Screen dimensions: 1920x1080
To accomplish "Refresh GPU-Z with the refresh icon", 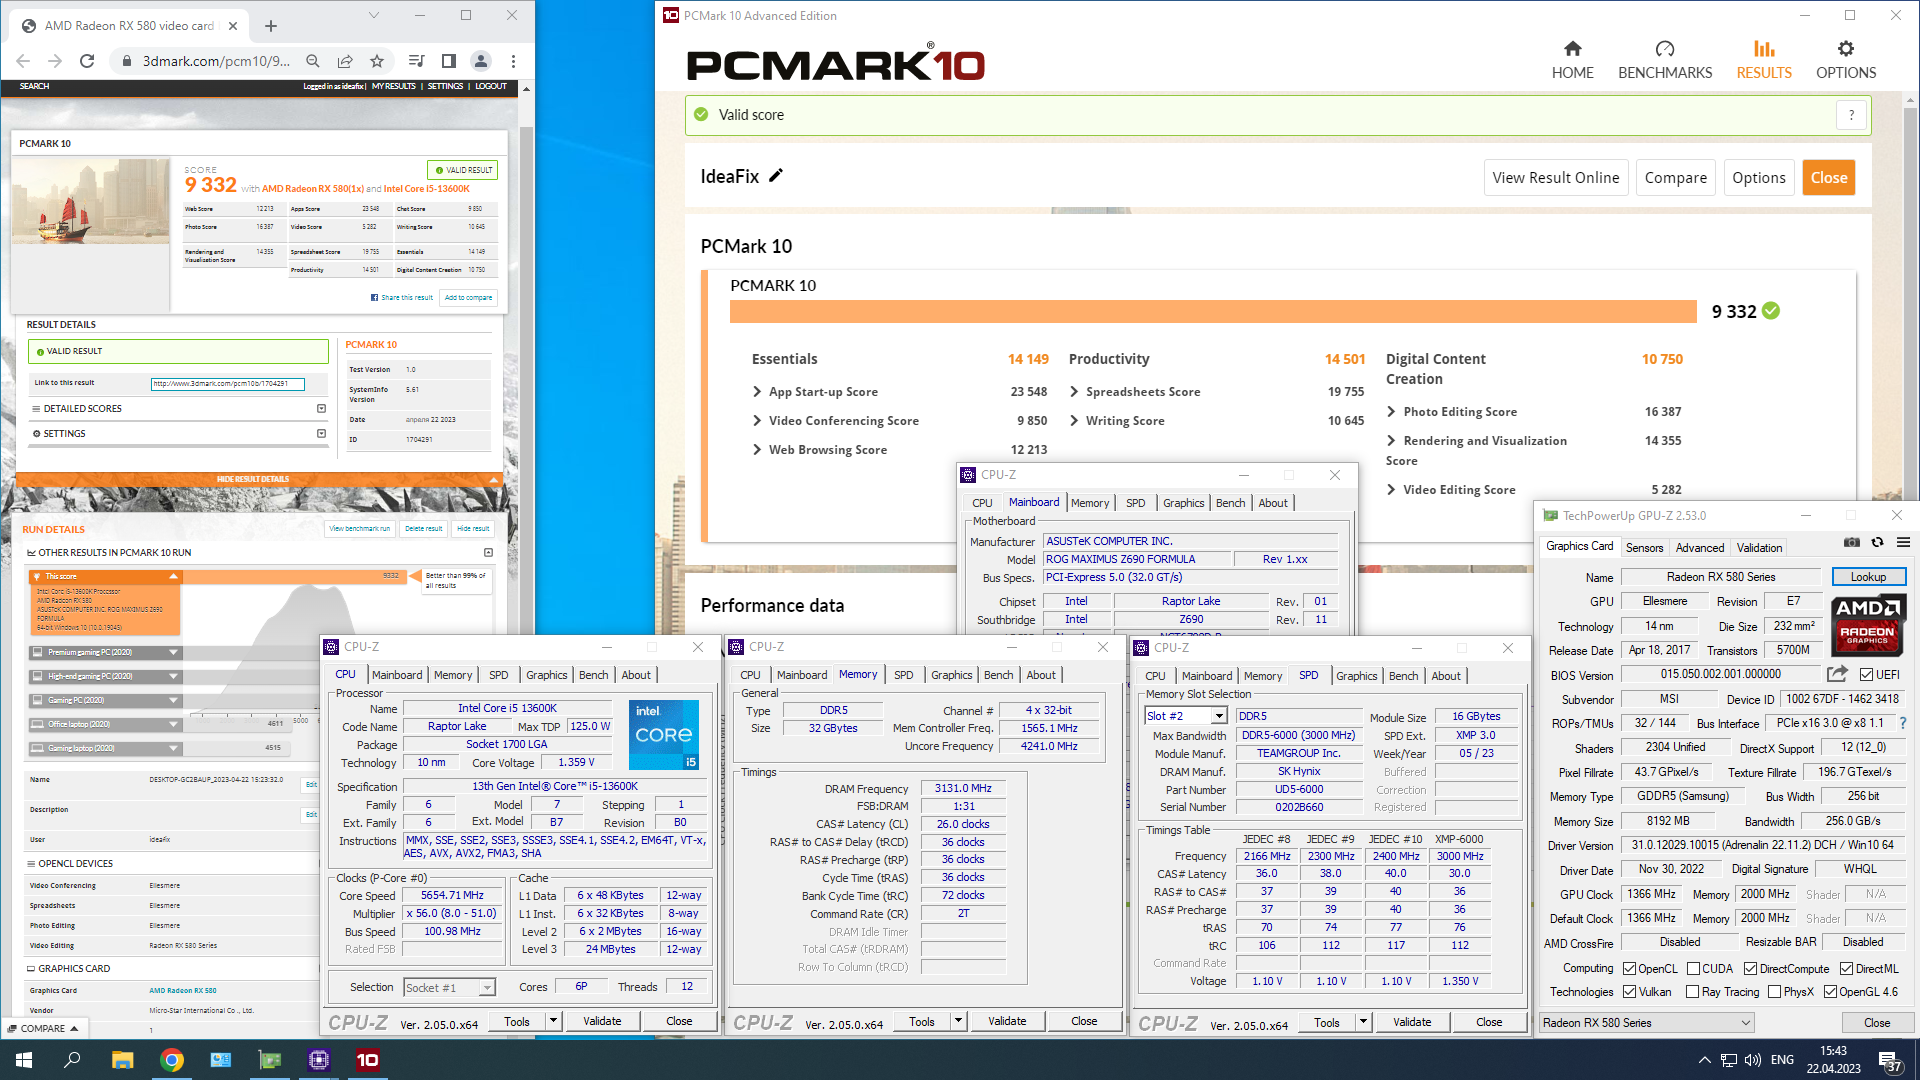I will click(x=1877, y=542).
